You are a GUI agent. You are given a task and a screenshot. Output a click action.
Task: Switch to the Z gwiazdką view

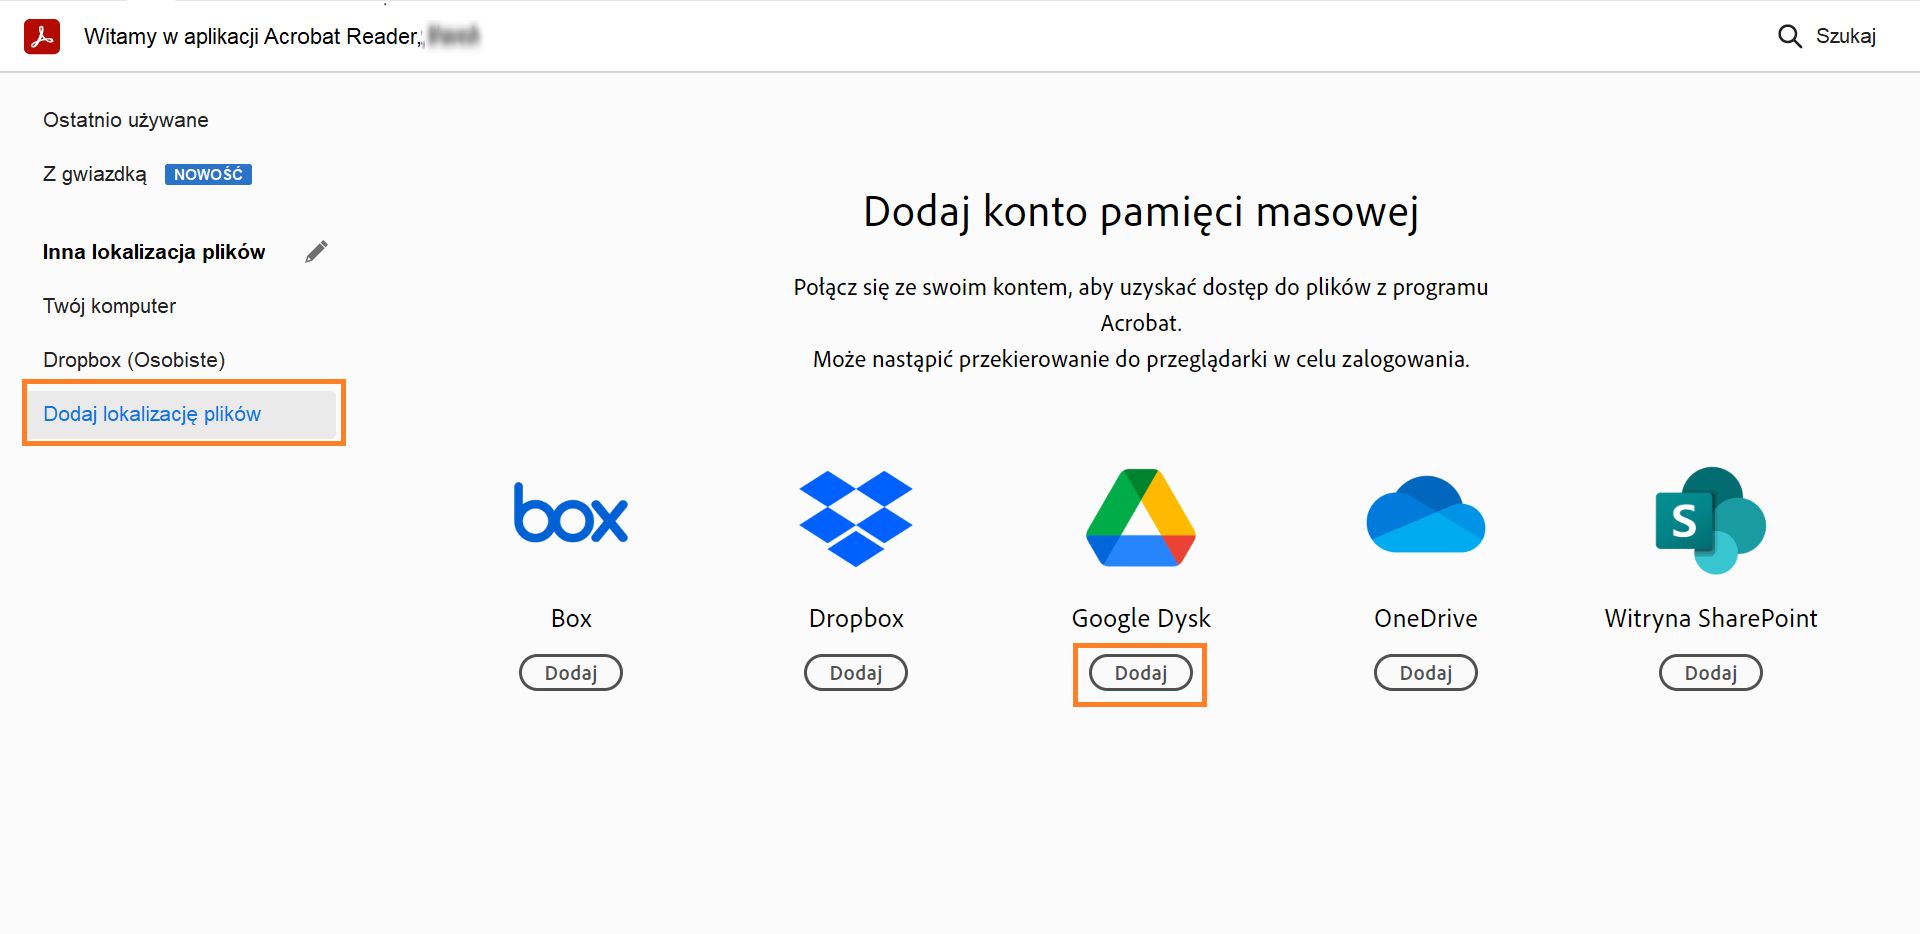(95, 173)
